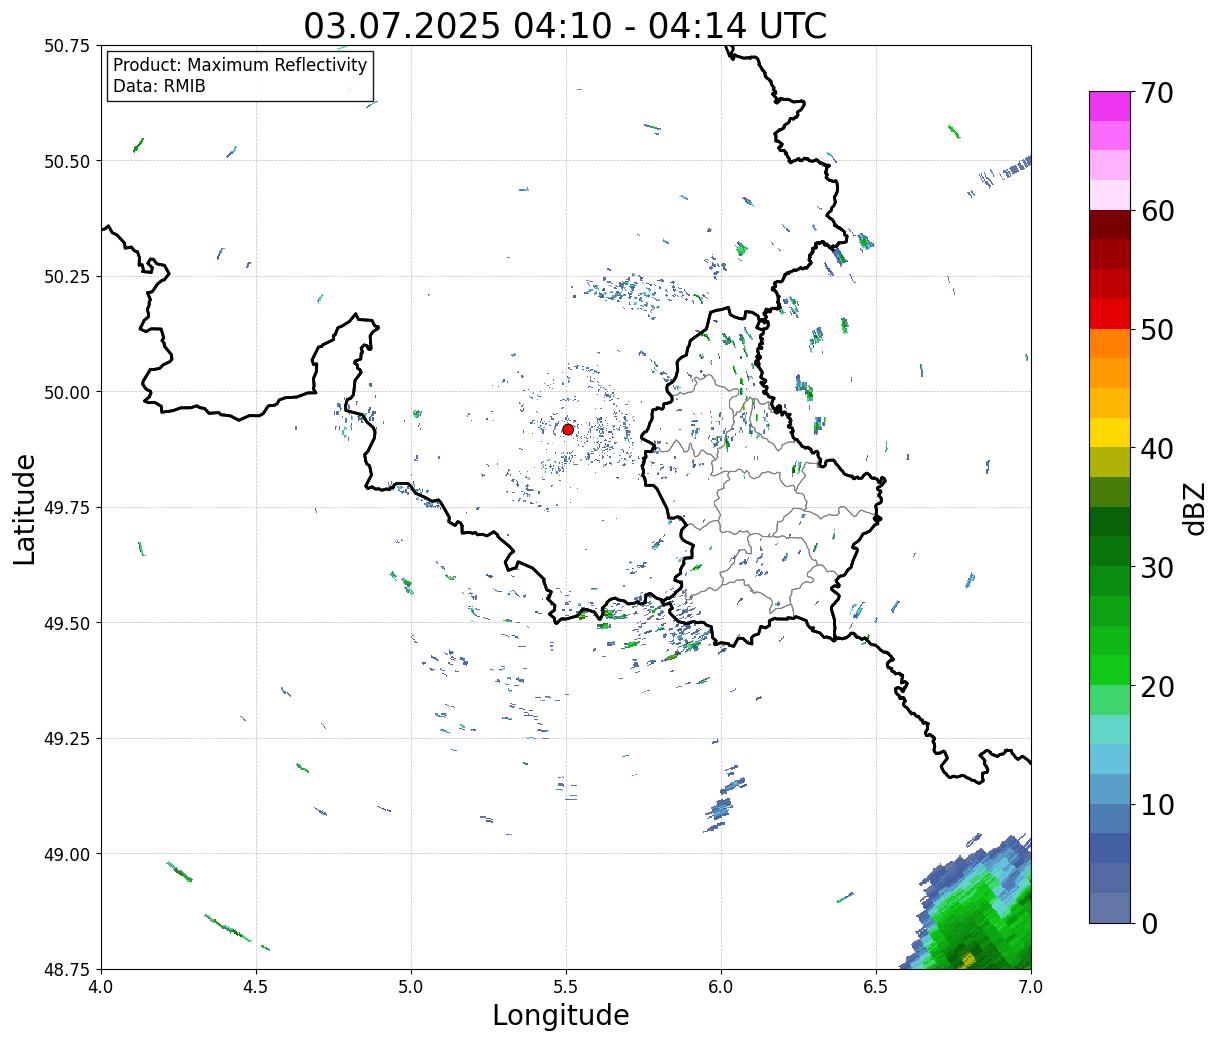
Task: Click the 'Product: Maximum Reflectivity' text
Action: (x=240, y=65)
